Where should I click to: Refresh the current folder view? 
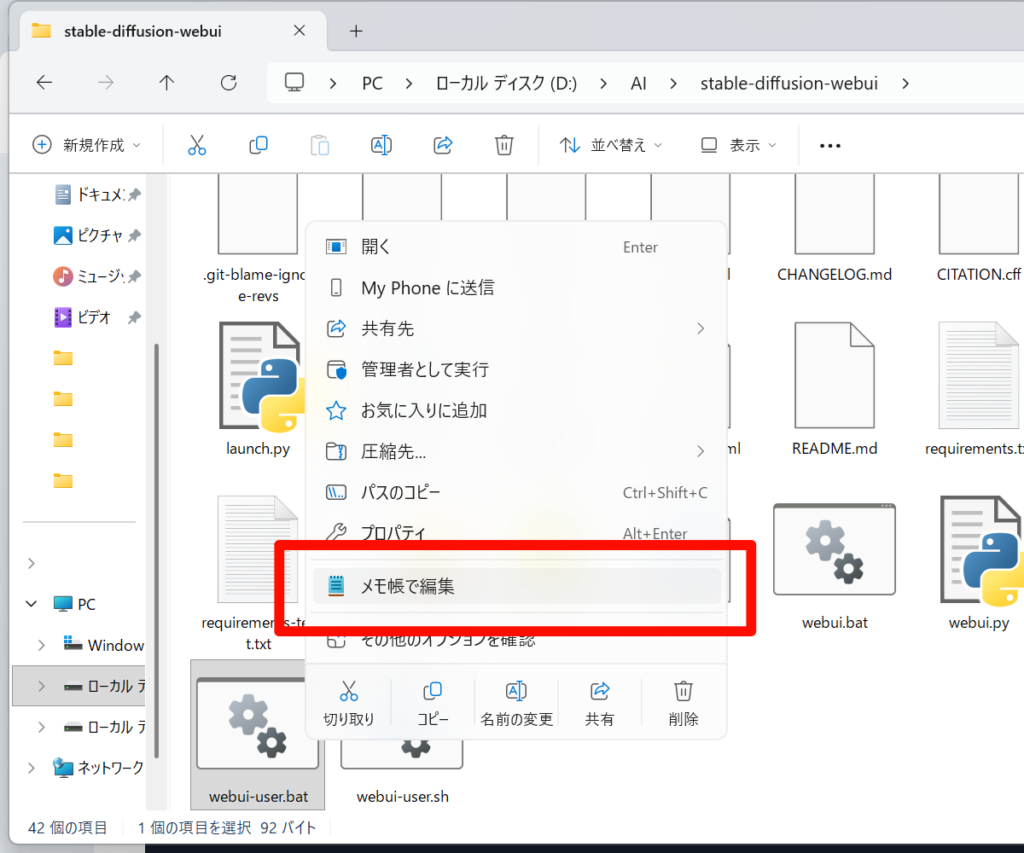click(x=229, y=83)
